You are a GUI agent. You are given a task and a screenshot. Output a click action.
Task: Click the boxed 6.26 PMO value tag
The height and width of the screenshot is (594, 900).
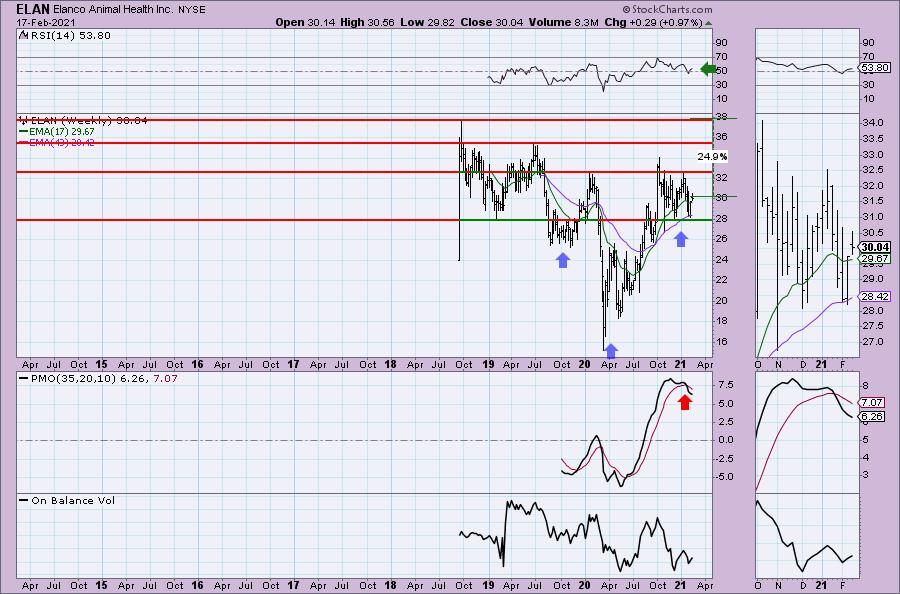tap(872, 417)
